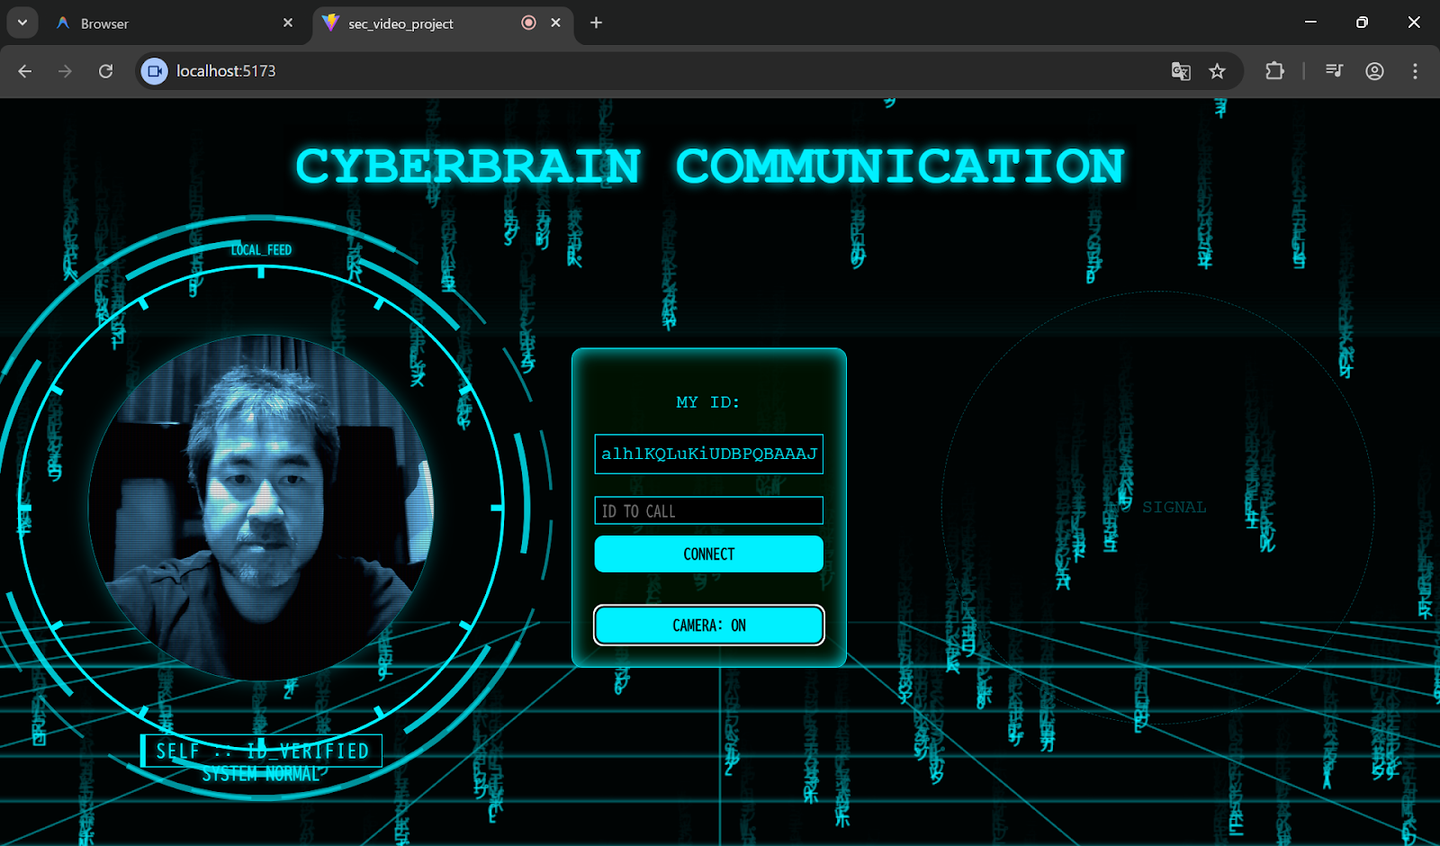
Task: Open the media controls icon
Action: [1334, 71]
